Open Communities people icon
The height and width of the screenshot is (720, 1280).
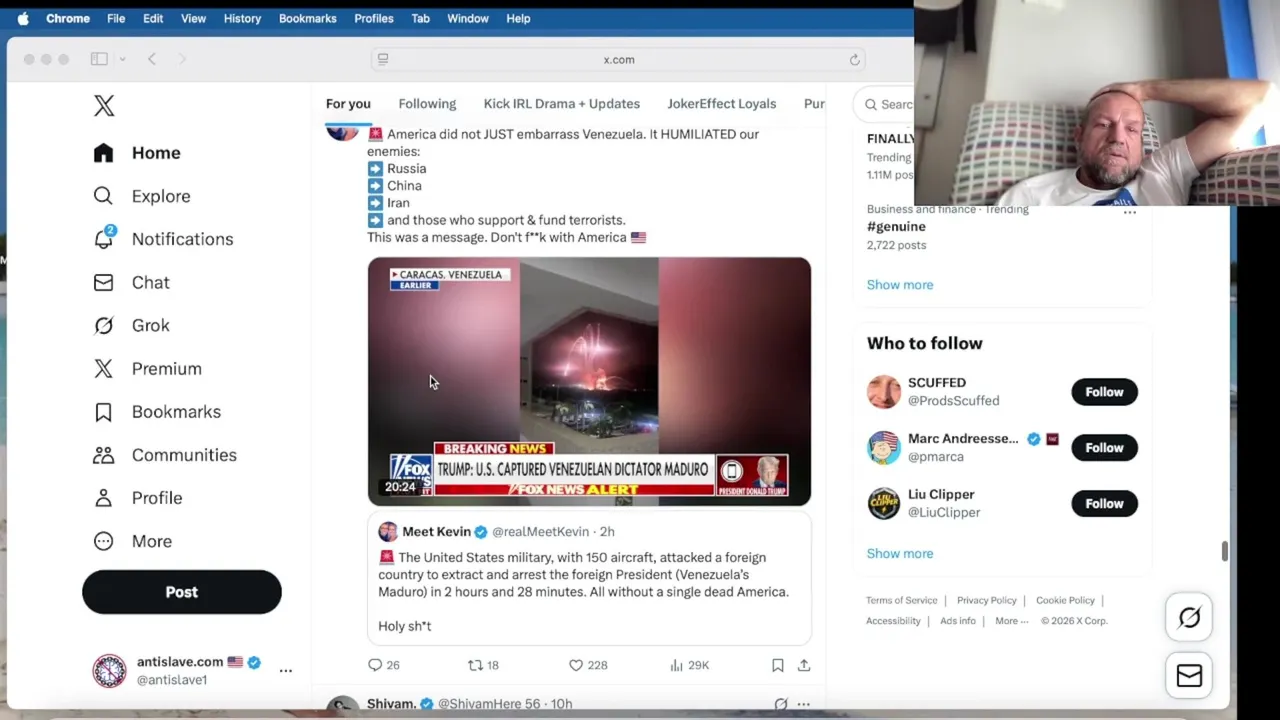coord(103,455)
